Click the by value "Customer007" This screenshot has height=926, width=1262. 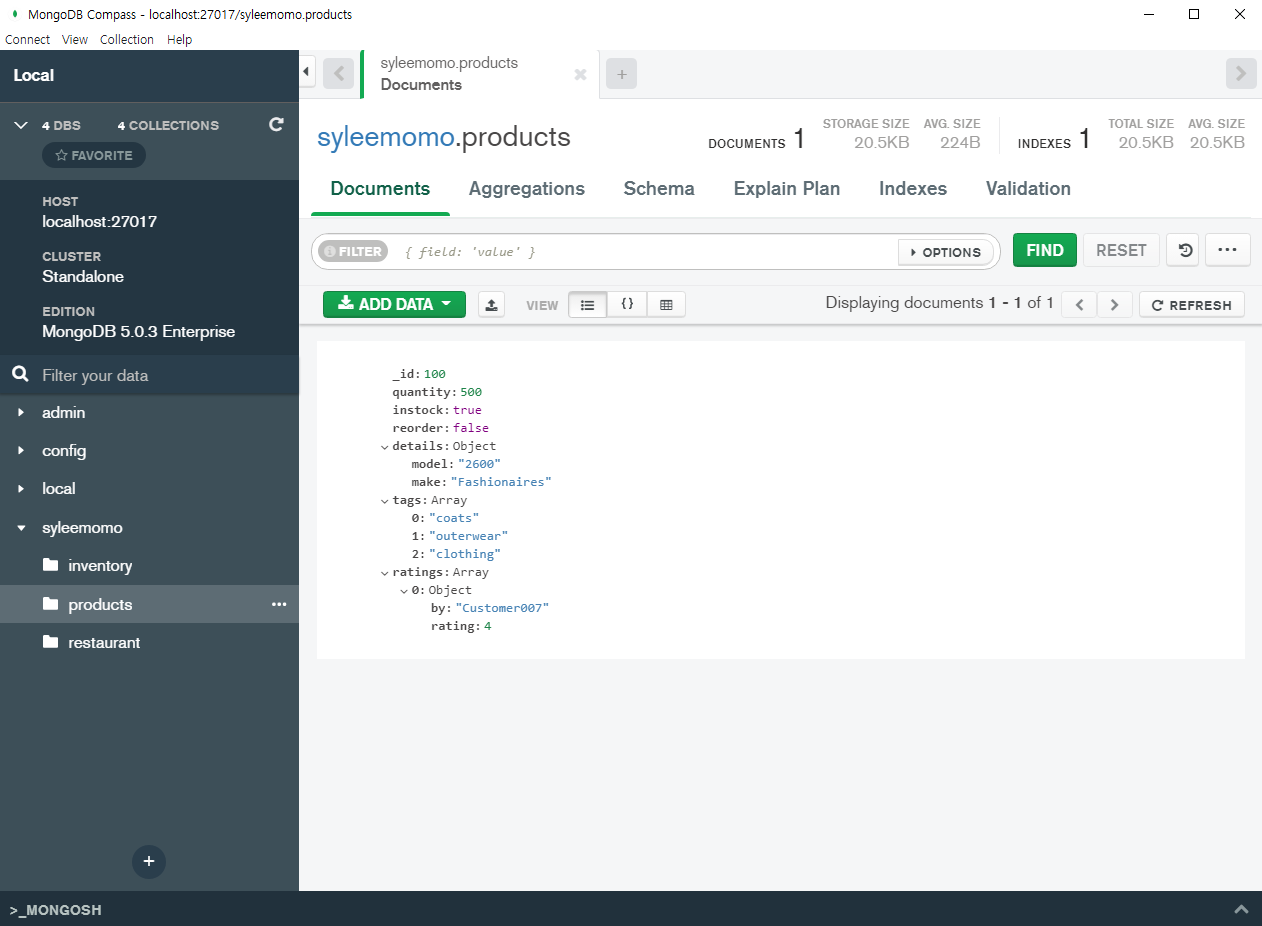click(x=502, y=608)
